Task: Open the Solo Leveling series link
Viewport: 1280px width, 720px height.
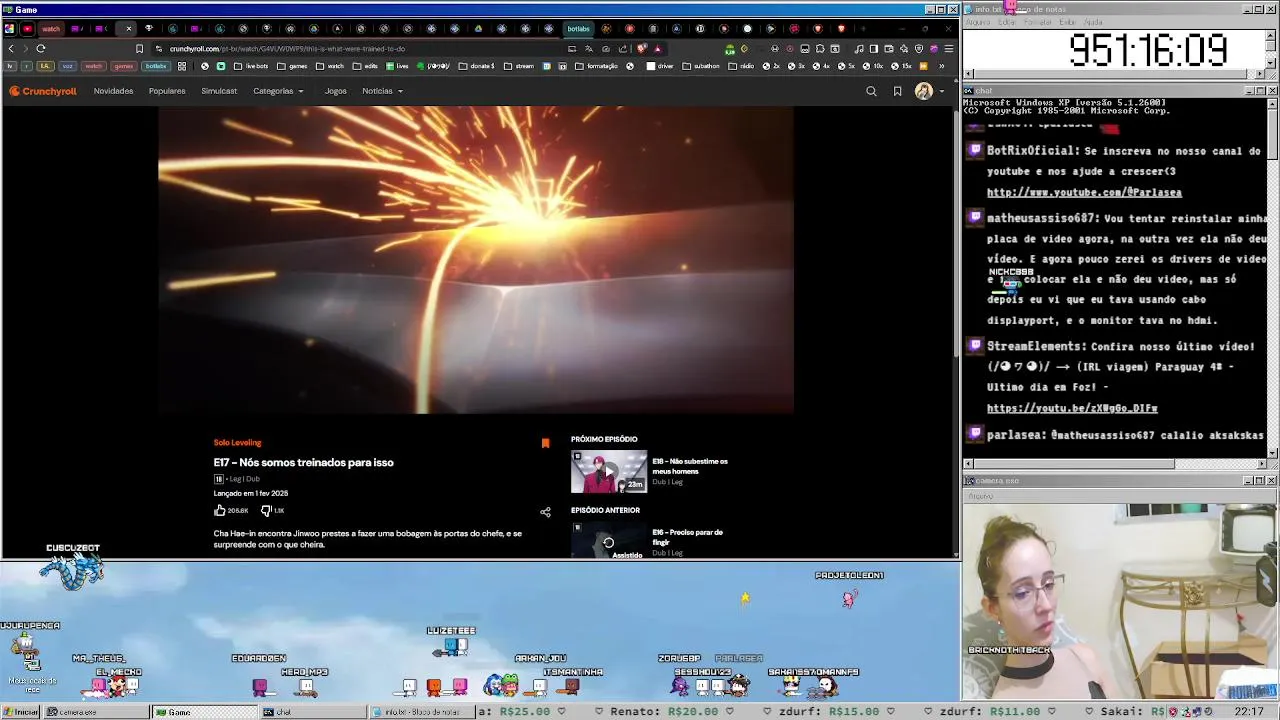Action: click(237, 442)
